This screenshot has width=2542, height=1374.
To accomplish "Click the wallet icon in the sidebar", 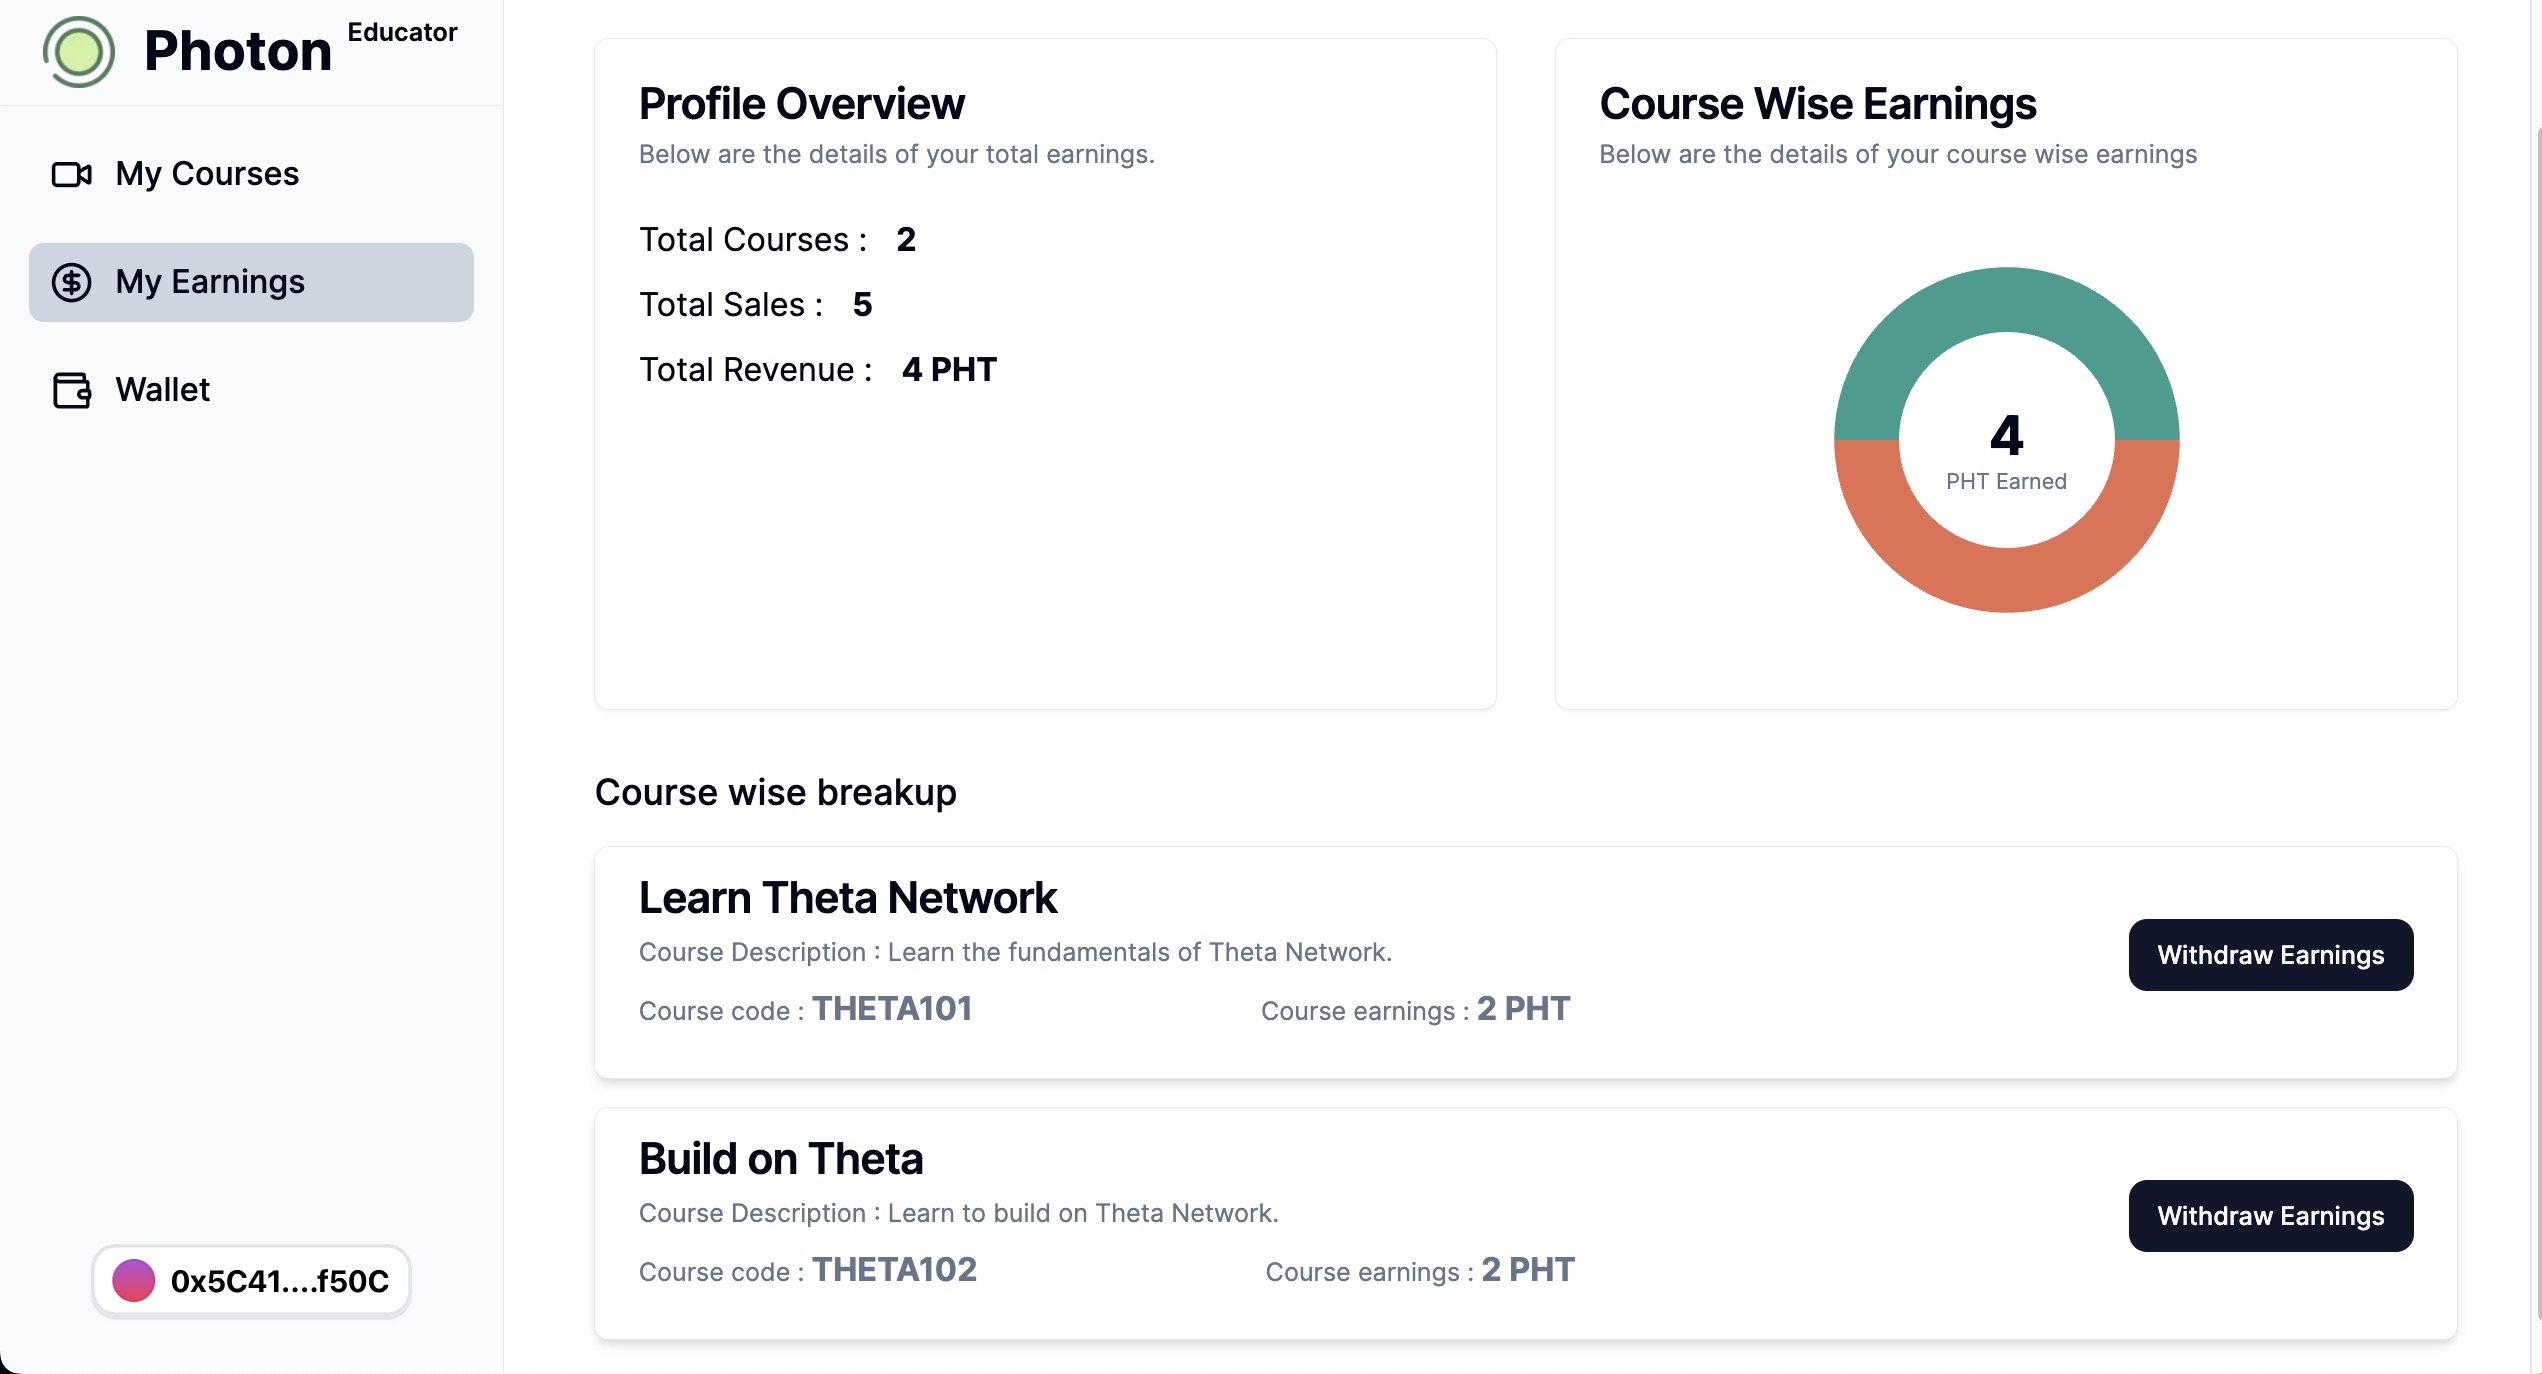I will click(x=71, y=390).
